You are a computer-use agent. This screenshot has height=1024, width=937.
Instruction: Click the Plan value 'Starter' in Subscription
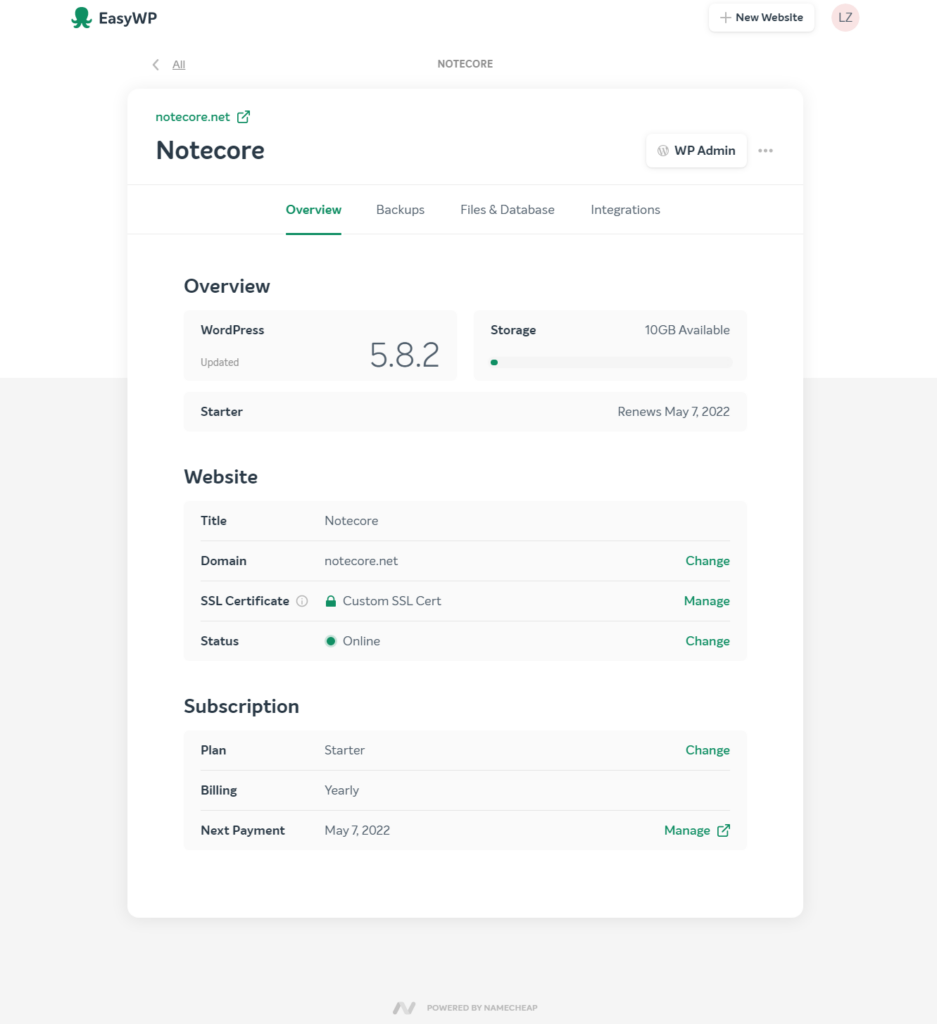tap(345, 750)
